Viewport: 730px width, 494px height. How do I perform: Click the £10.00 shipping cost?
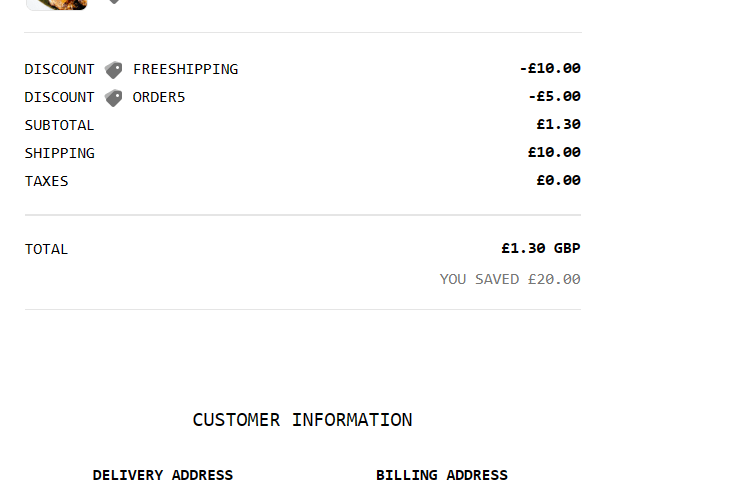point(554,152)
